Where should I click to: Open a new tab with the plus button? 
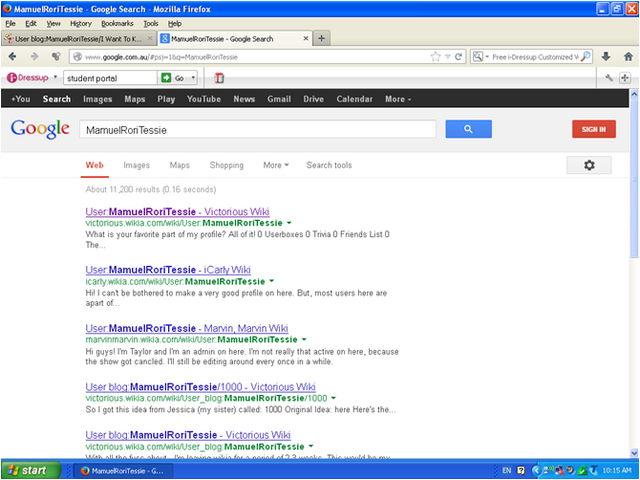[x=322, y=39]
